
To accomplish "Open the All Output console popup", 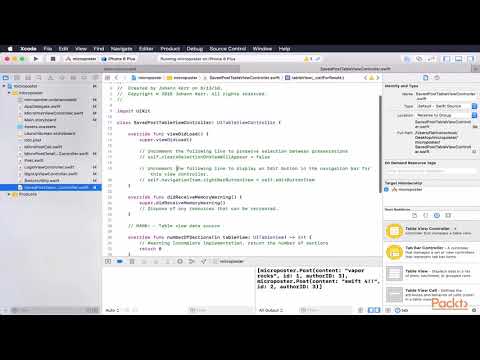I will click(271, 310).
